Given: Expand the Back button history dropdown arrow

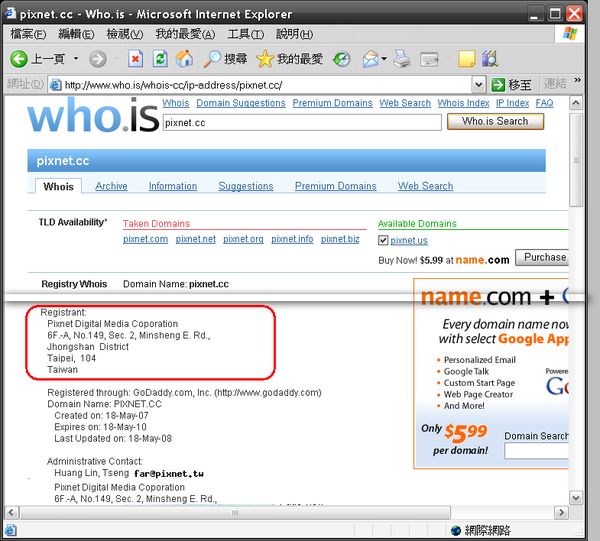Looking at the screenshot, I should [76, 59].
